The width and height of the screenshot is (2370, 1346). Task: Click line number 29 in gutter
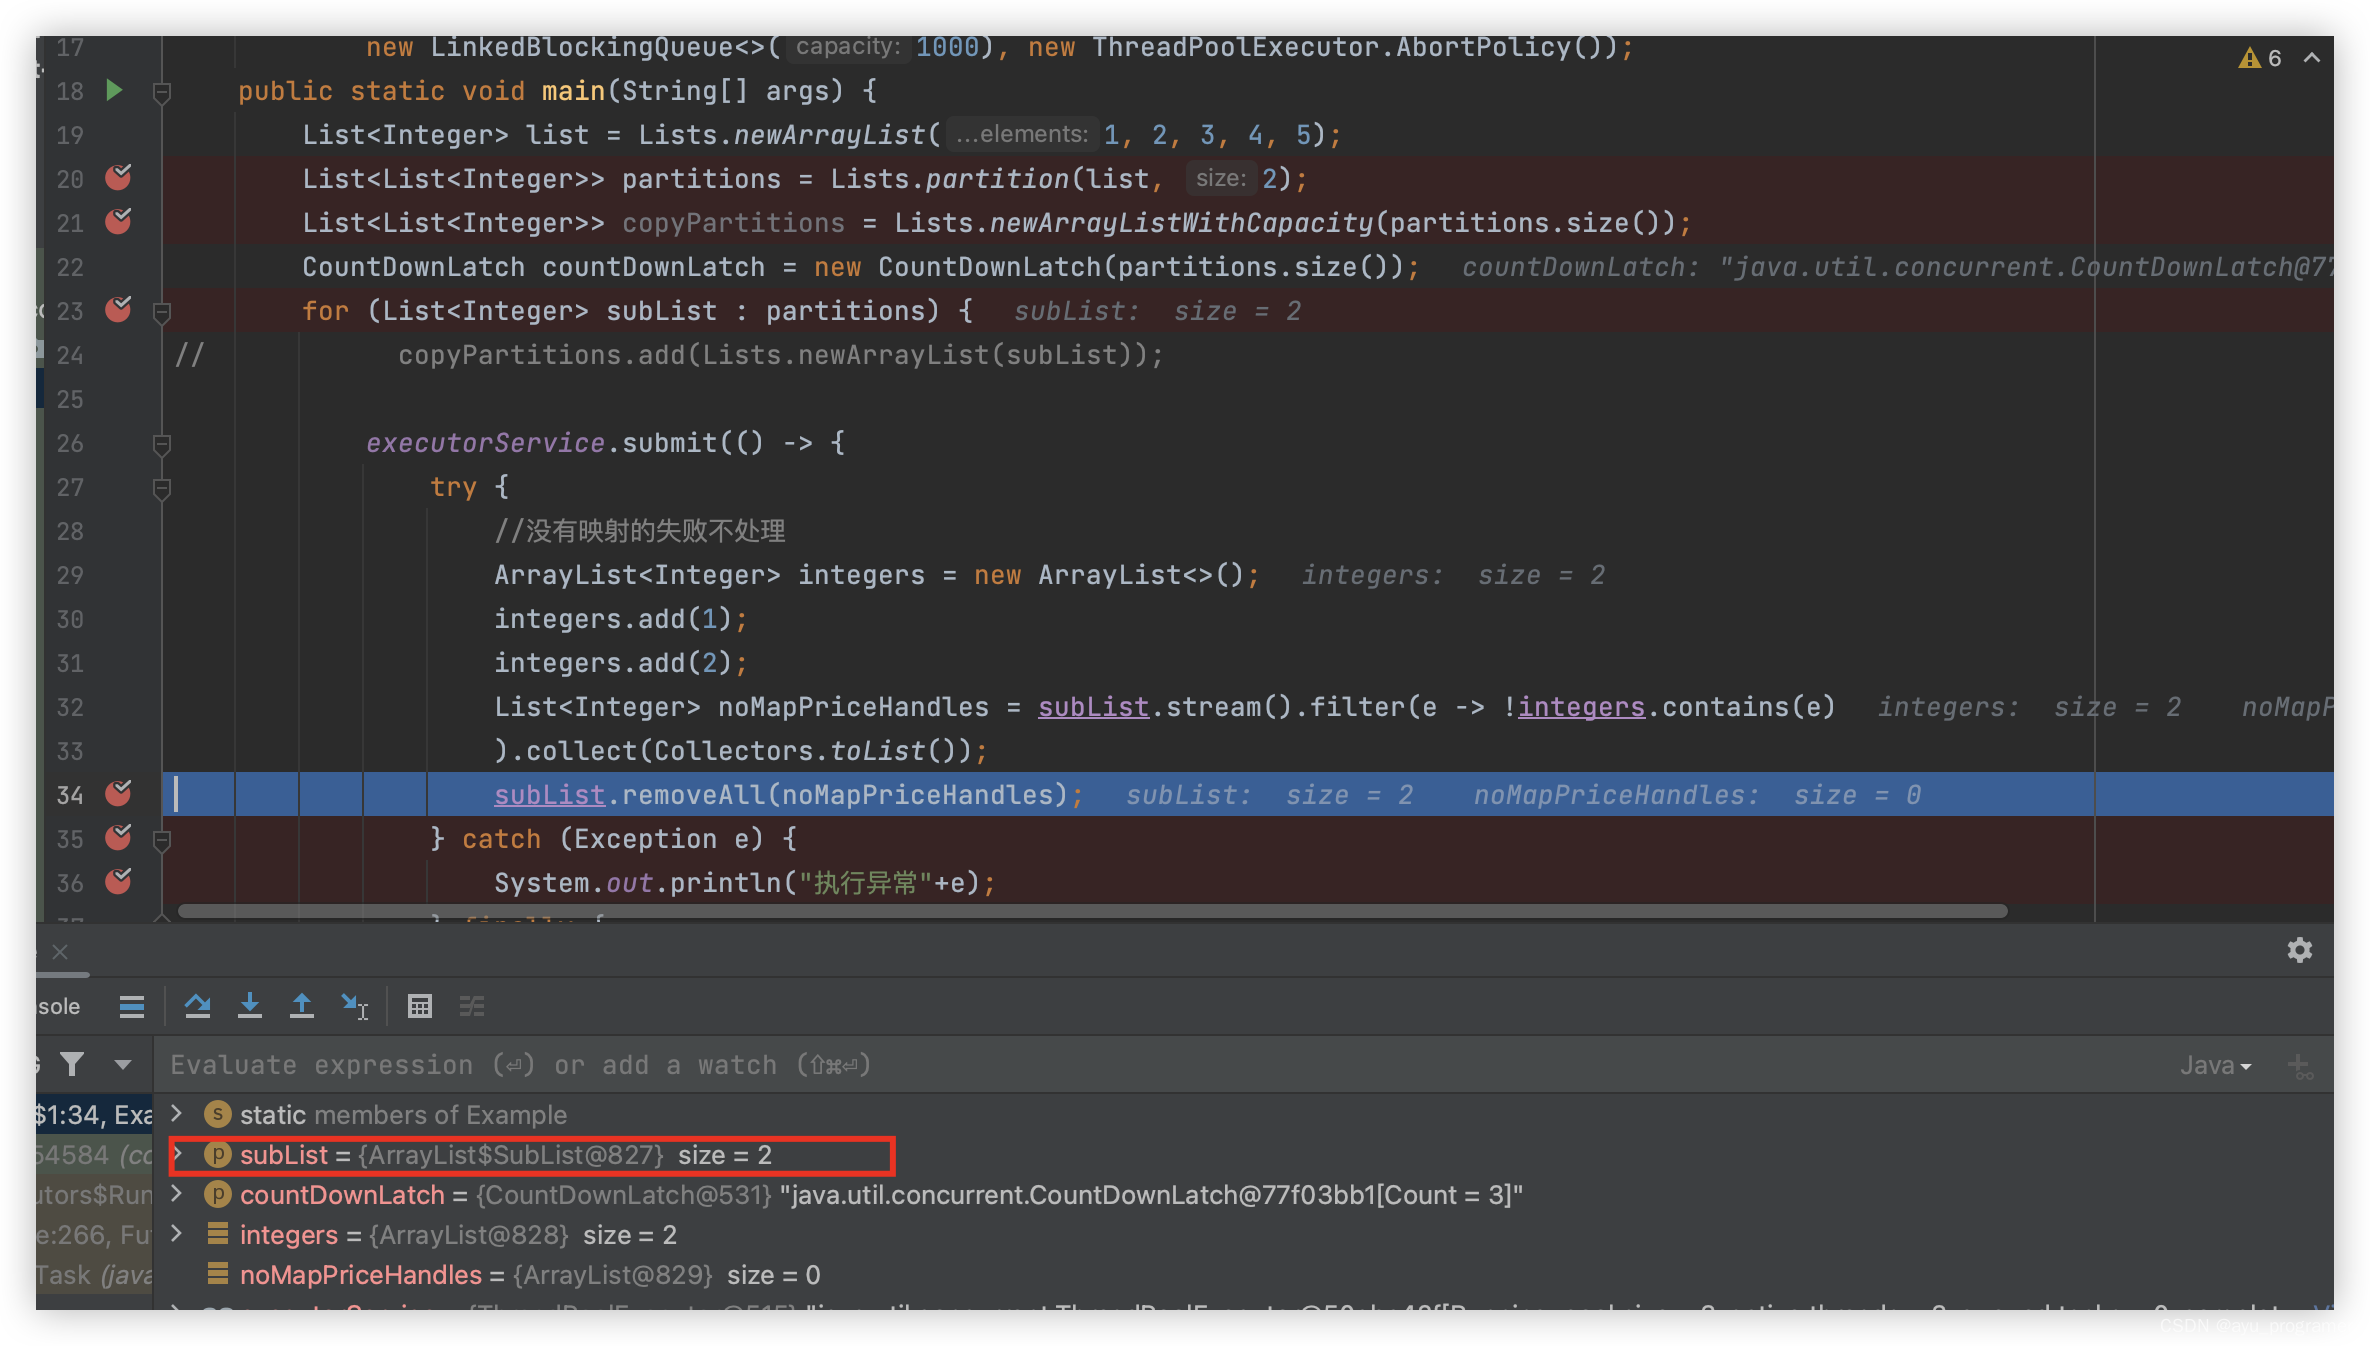click(70, 575)
